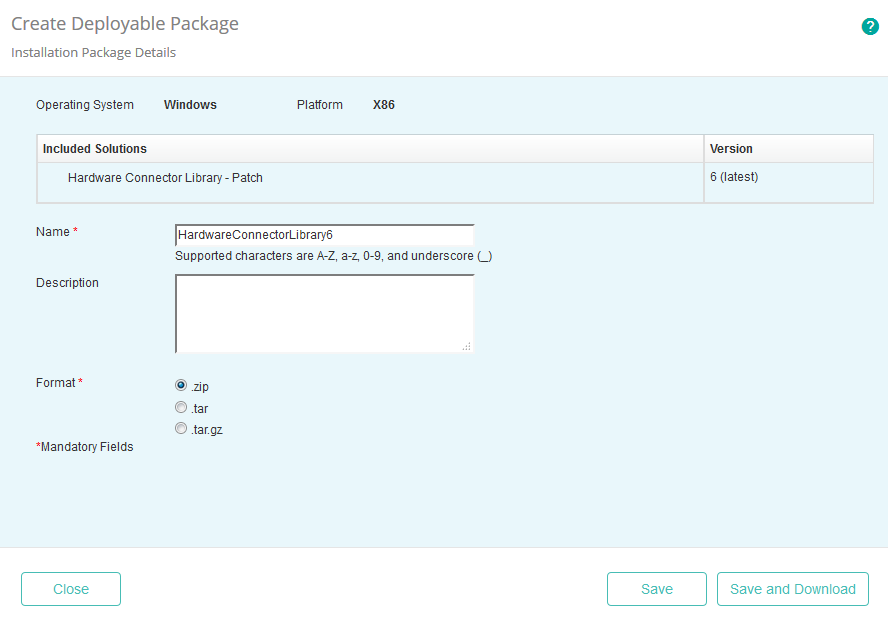The height and width of the screenshot is (621, 888).
Task: Click the Create Deployable Package page title
Action: (x=124, y=23)
